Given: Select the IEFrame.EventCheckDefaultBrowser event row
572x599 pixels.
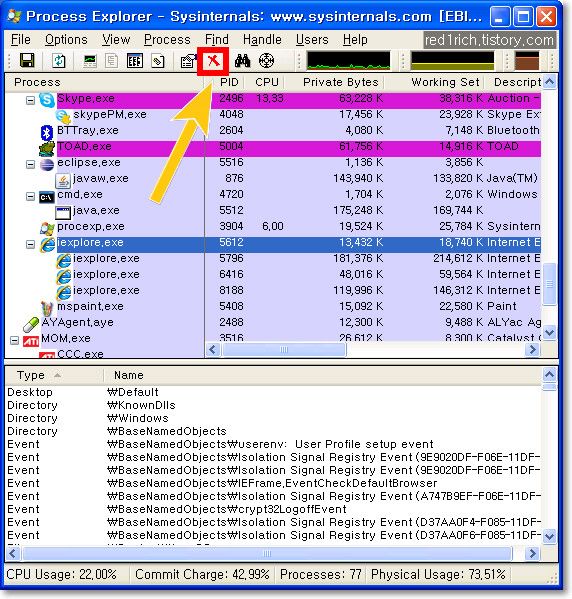Looking at the screenshot, I should [x=274, y=483].
